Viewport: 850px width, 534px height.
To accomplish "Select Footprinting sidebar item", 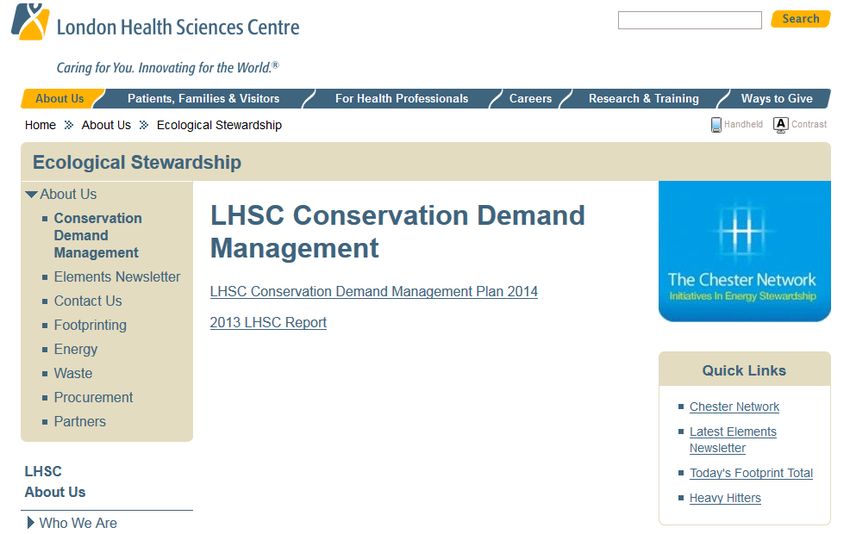I will (x=90, y=325).
